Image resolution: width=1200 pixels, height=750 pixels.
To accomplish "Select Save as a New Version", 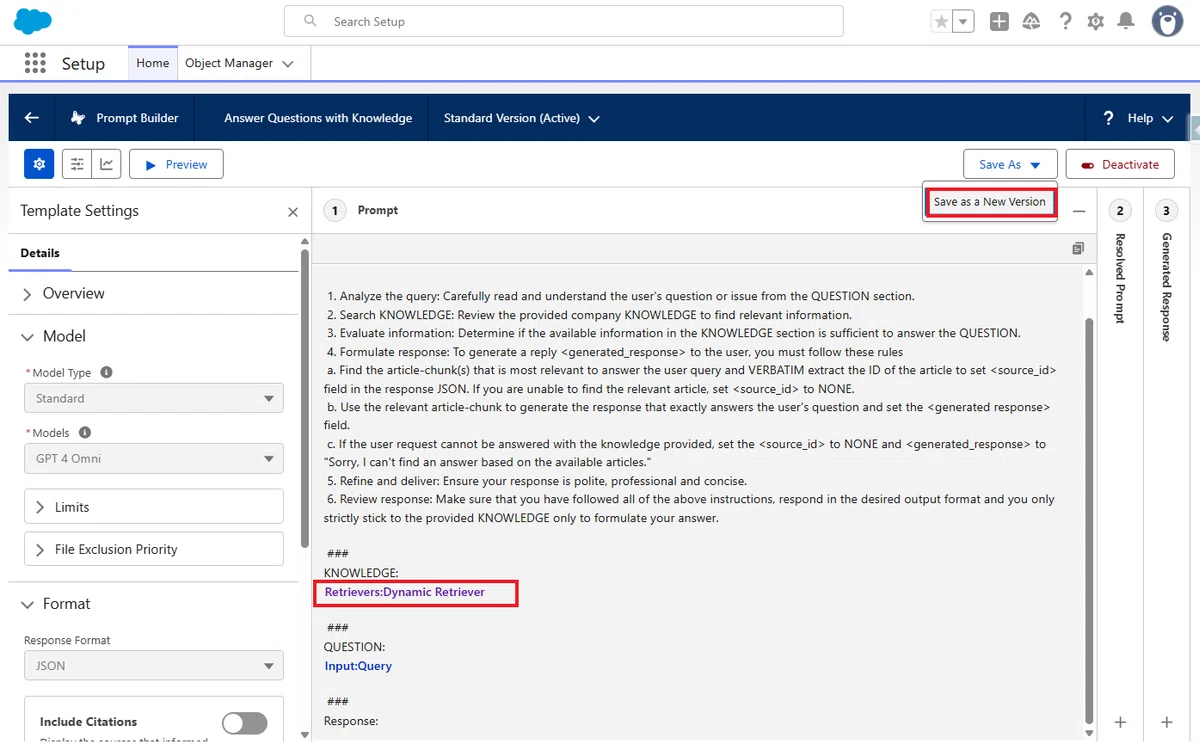I will tap(990, 202).
